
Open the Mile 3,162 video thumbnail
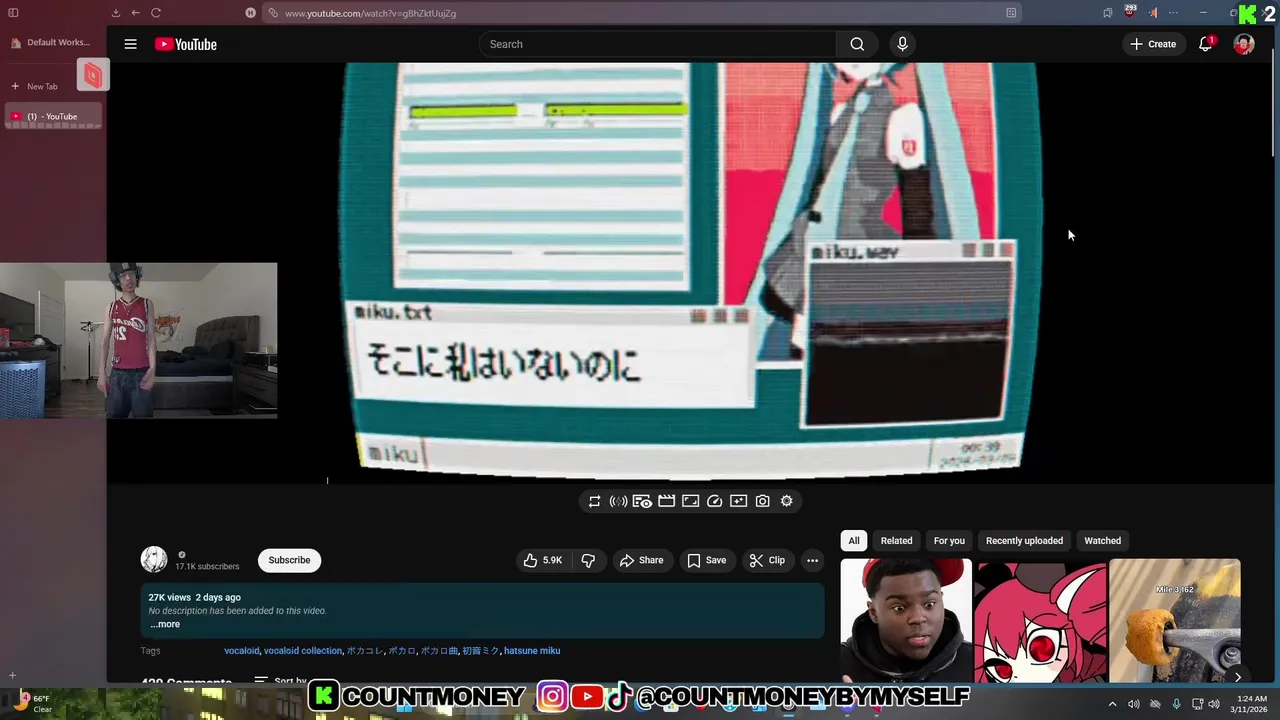pos(1175,620)
